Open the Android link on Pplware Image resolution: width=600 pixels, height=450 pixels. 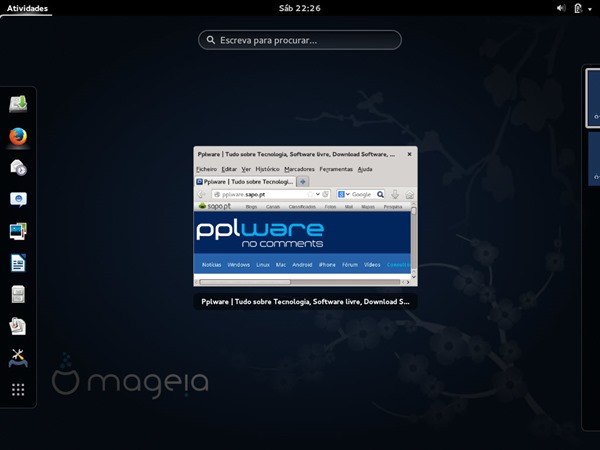[x=302, y=265]
